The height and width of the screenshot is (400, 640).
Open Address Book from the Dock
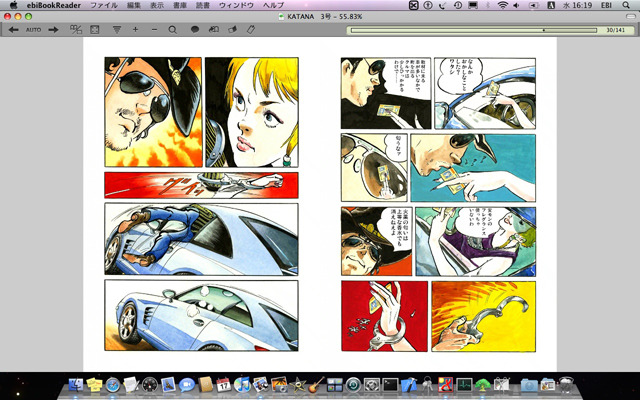click(x=205, y=384)
